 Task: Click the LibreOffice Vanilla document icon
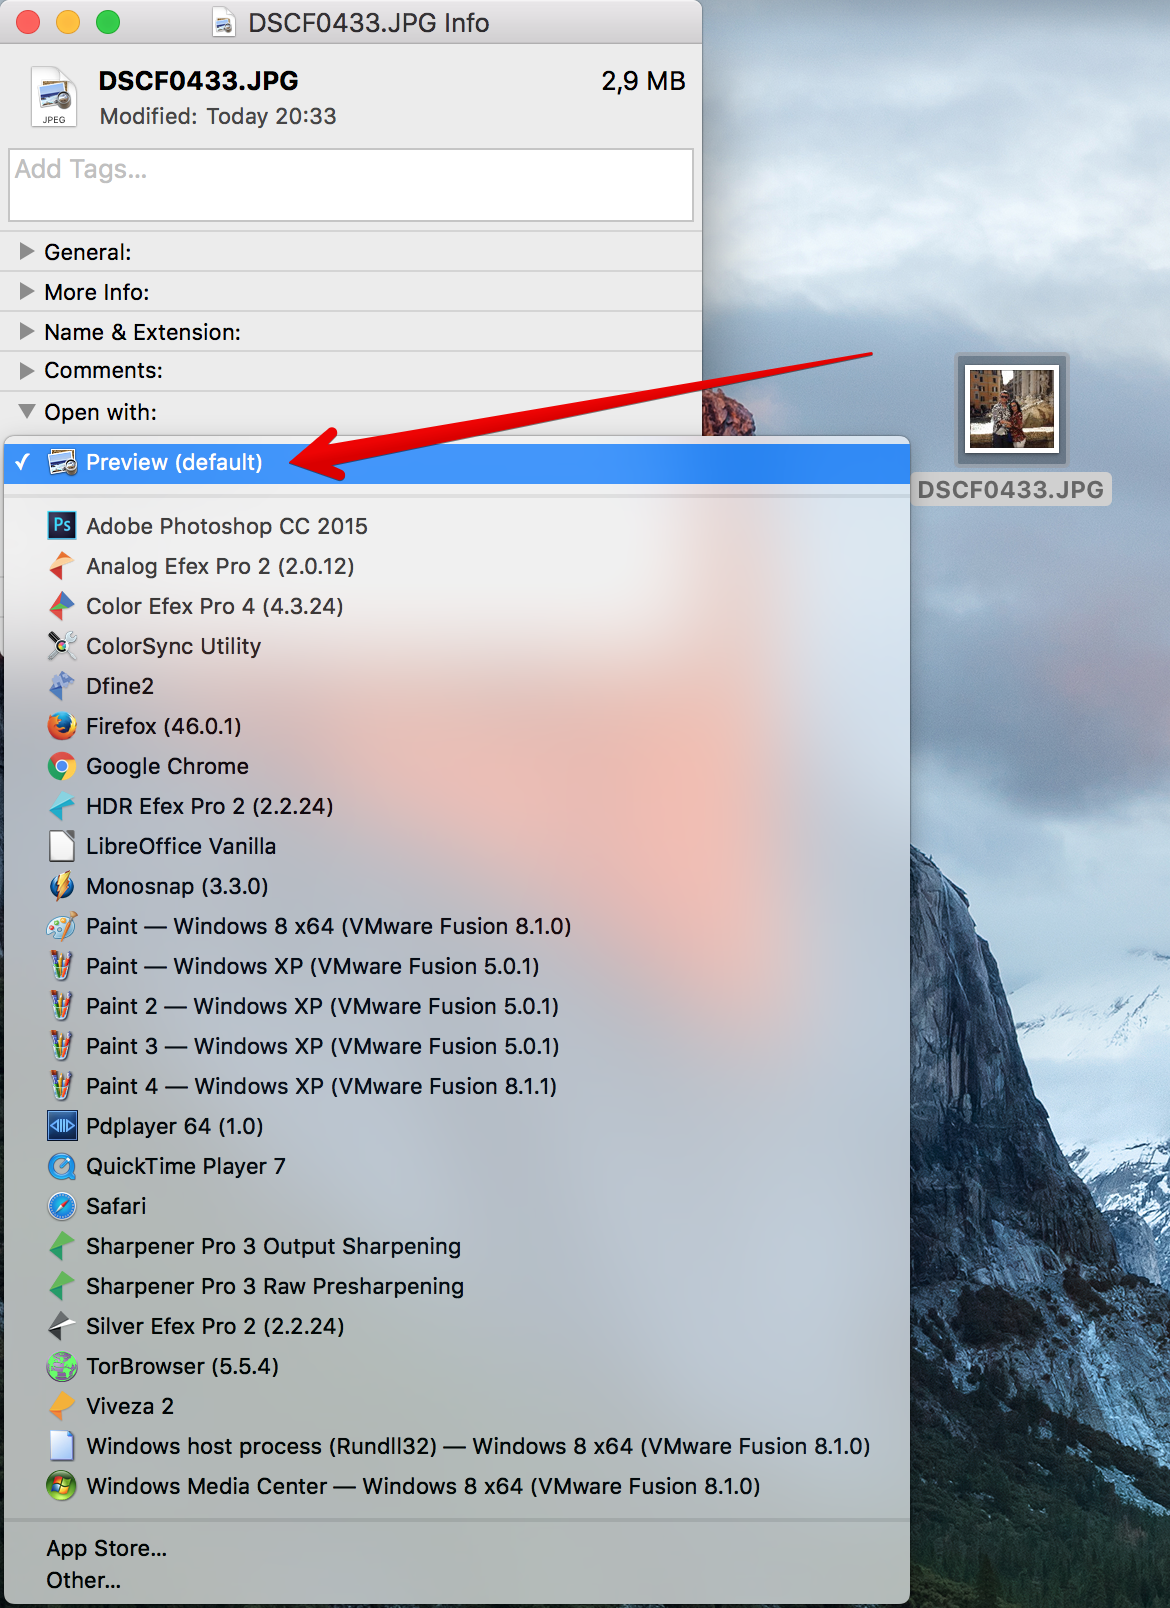[62, 845]
